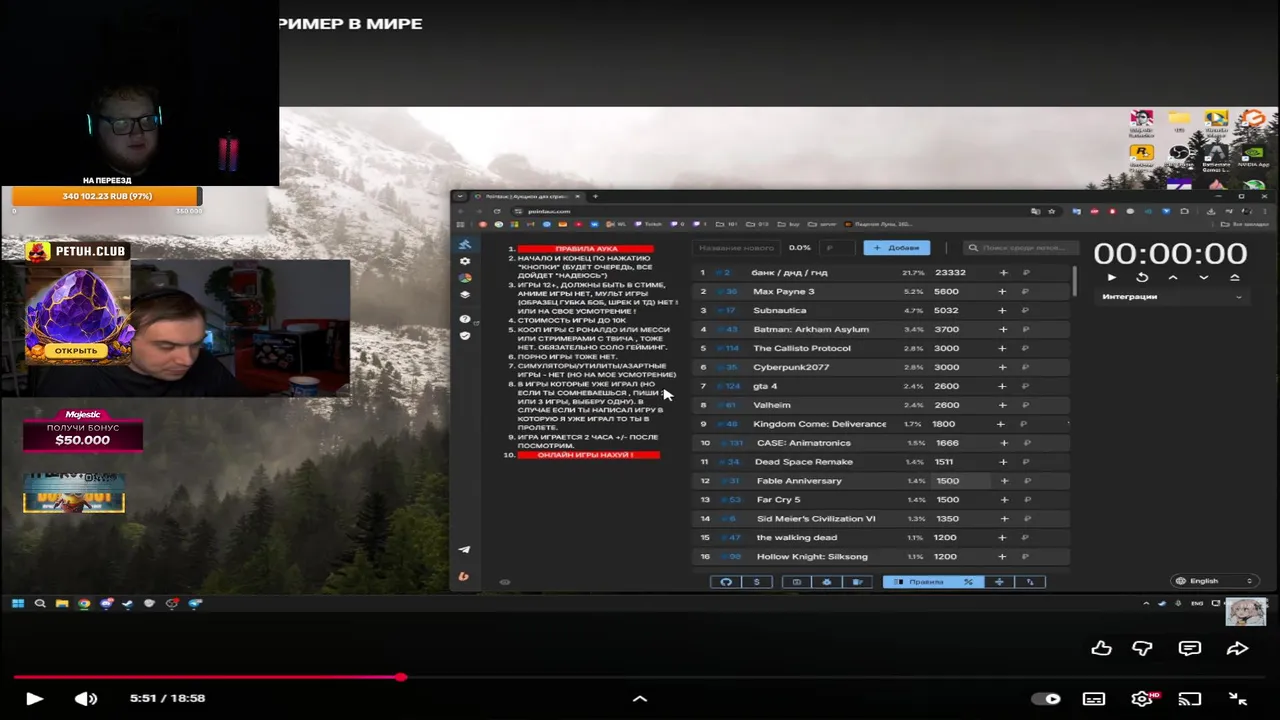Decrease timer with the down chevron
The height and width of the screenshot is (720, 1280).
tap(1203, 277)
